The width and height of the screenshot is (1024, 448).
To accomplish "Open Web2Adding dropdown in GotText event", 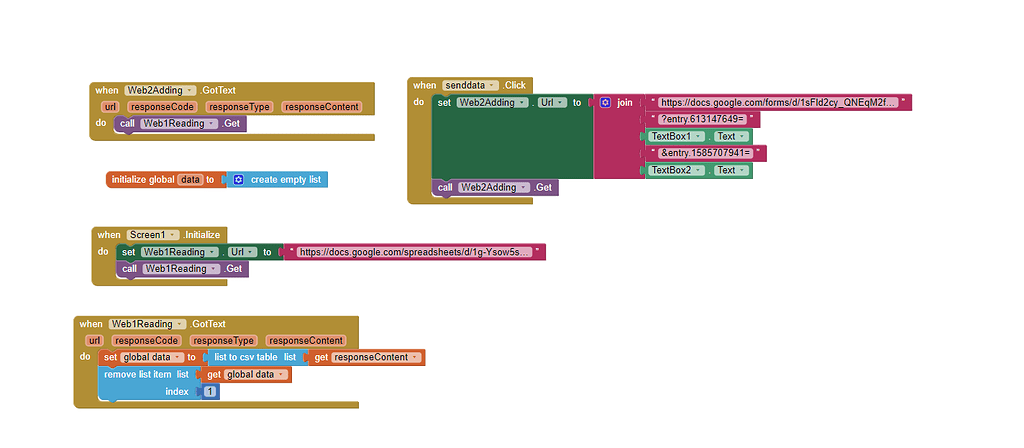I will 190,90.
